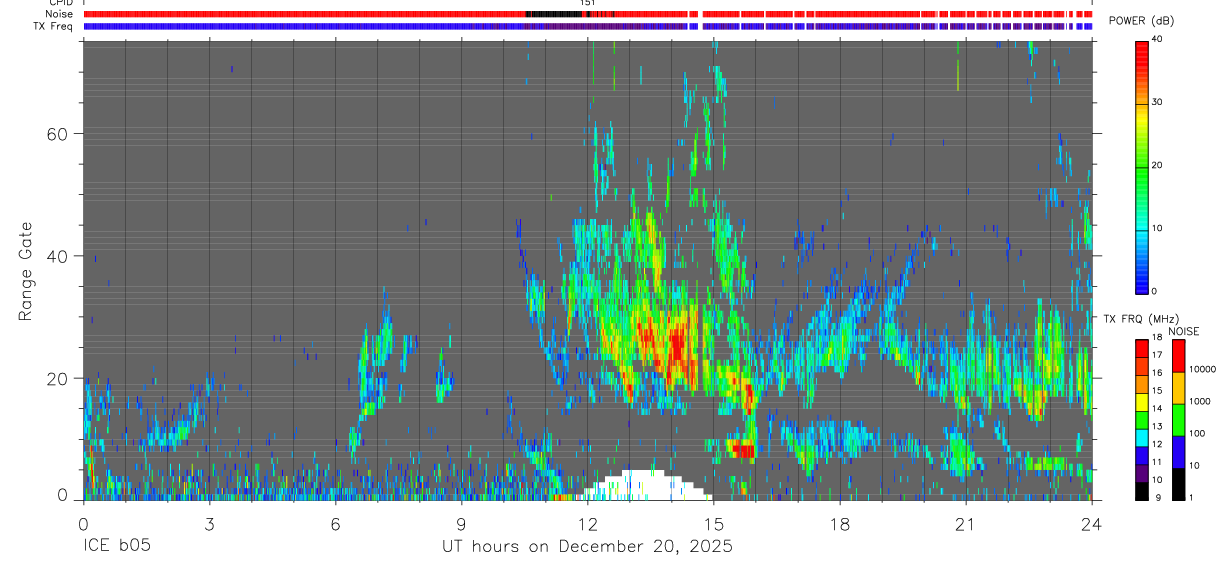1228x567 pixels.
Task: Click the 18 tick on TX FRQ legend
Action: click(x=1155, y=337)
